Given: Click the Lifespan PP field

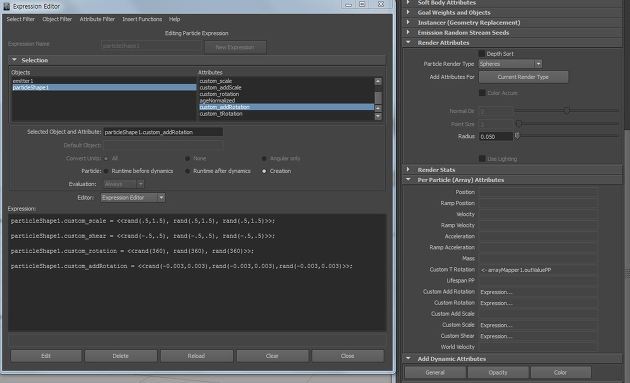Looking at the screenshot, I should click(x=537, y=281).
